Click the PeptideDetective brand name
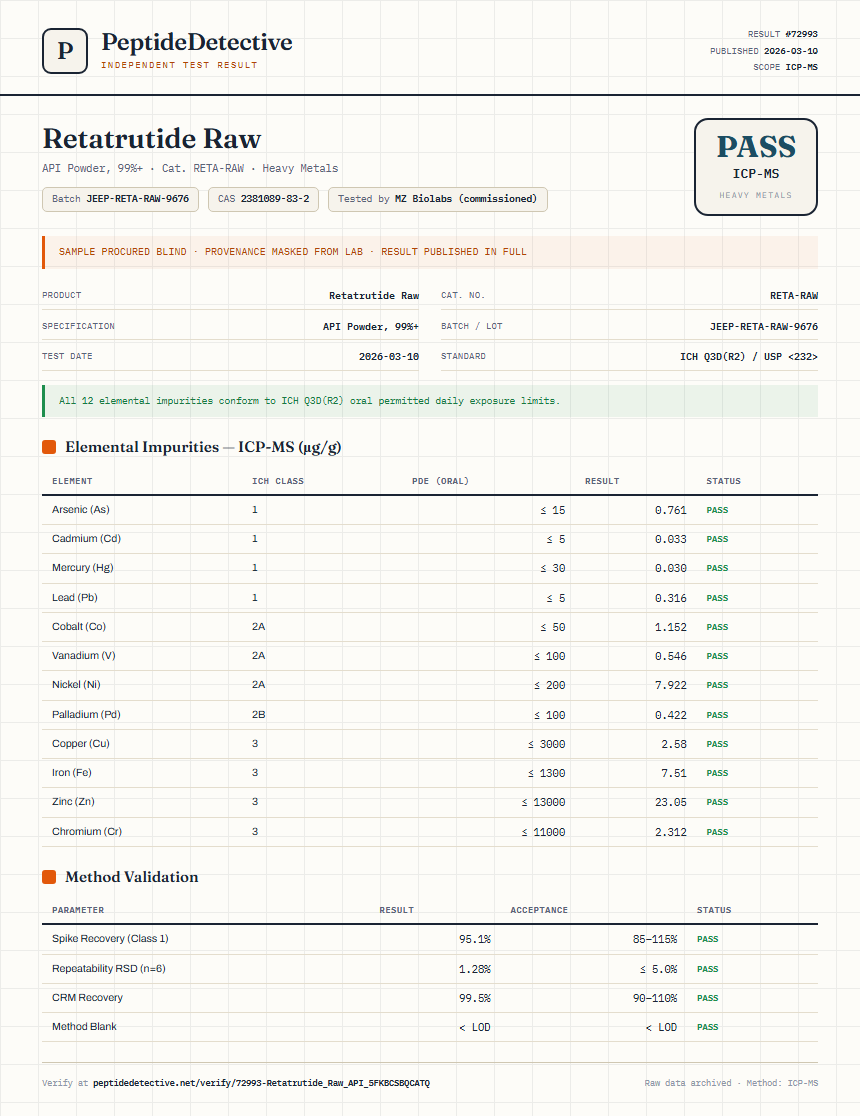The height and width of the screenshot is (1116, 860). coord(196,42)
